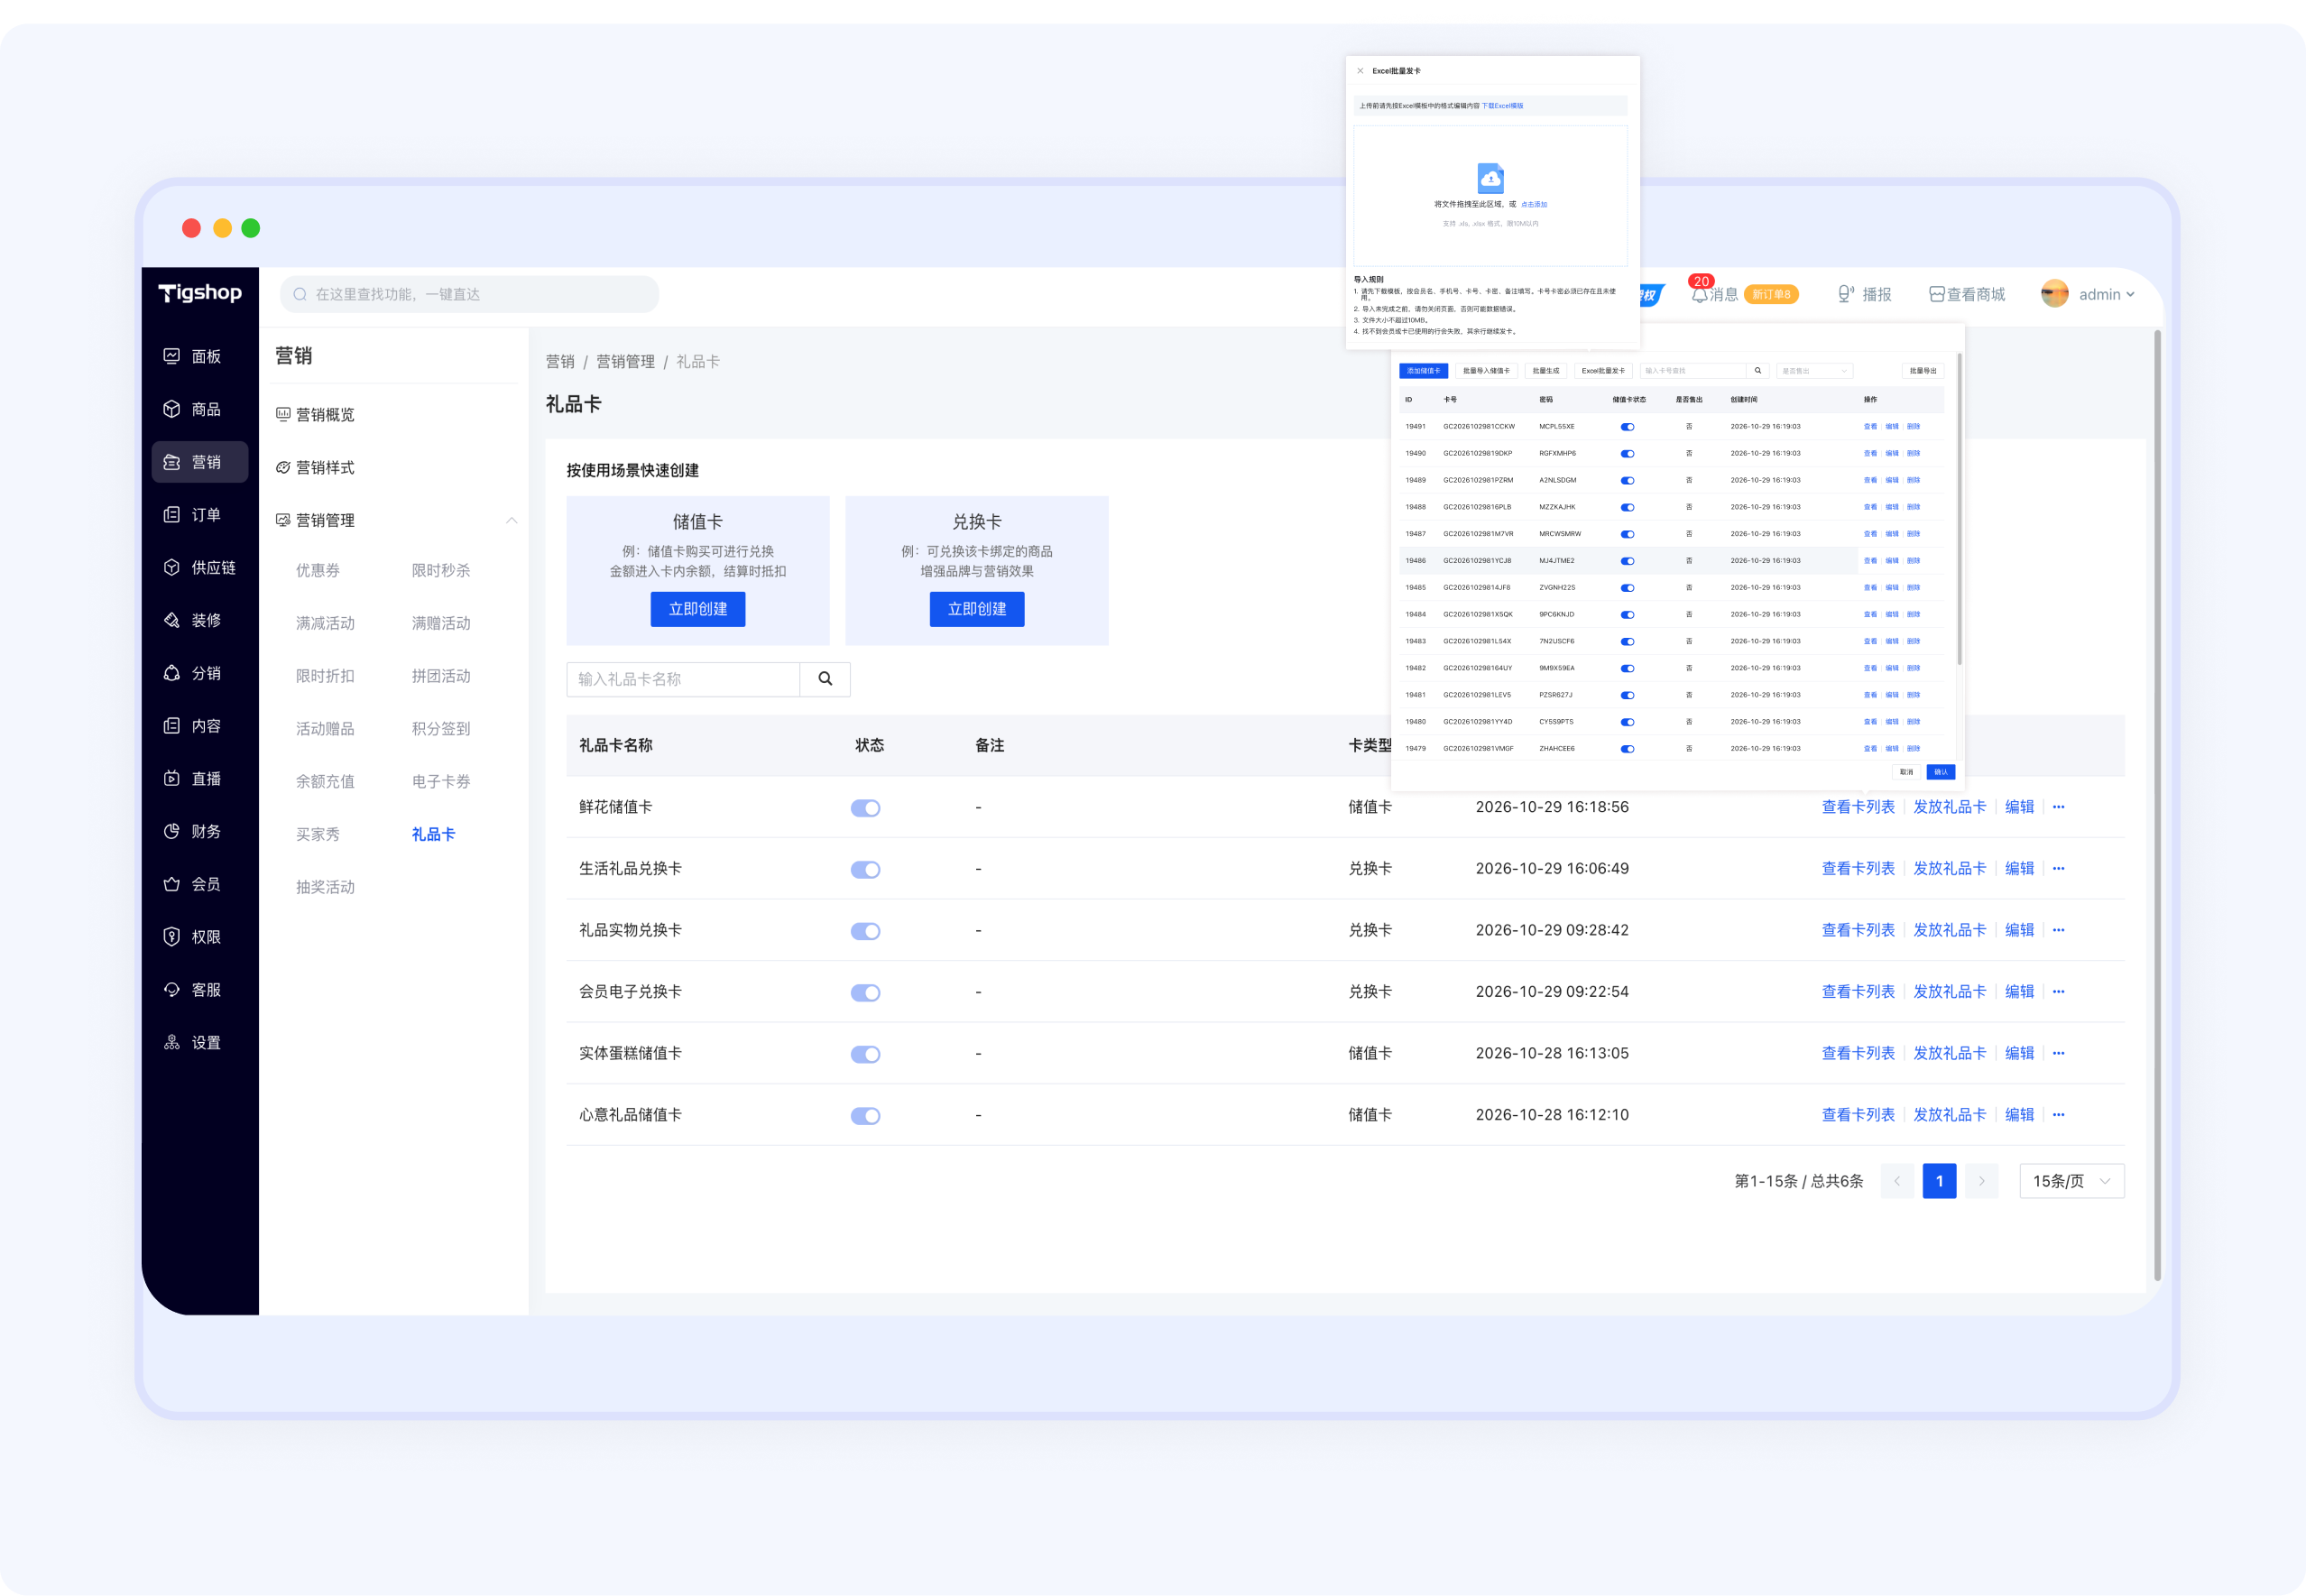This screenshot has height=1596, width=2306.
Task: Toggle card status for ID 19491
Action: pyautogui.click(x=1627, y=427)
